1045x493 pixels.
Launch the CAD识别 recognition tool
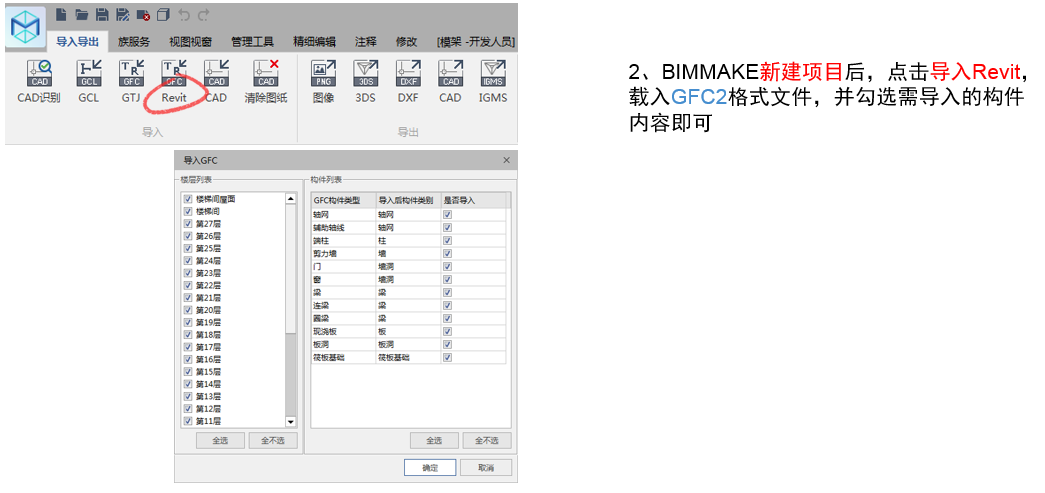pos(39,81)
